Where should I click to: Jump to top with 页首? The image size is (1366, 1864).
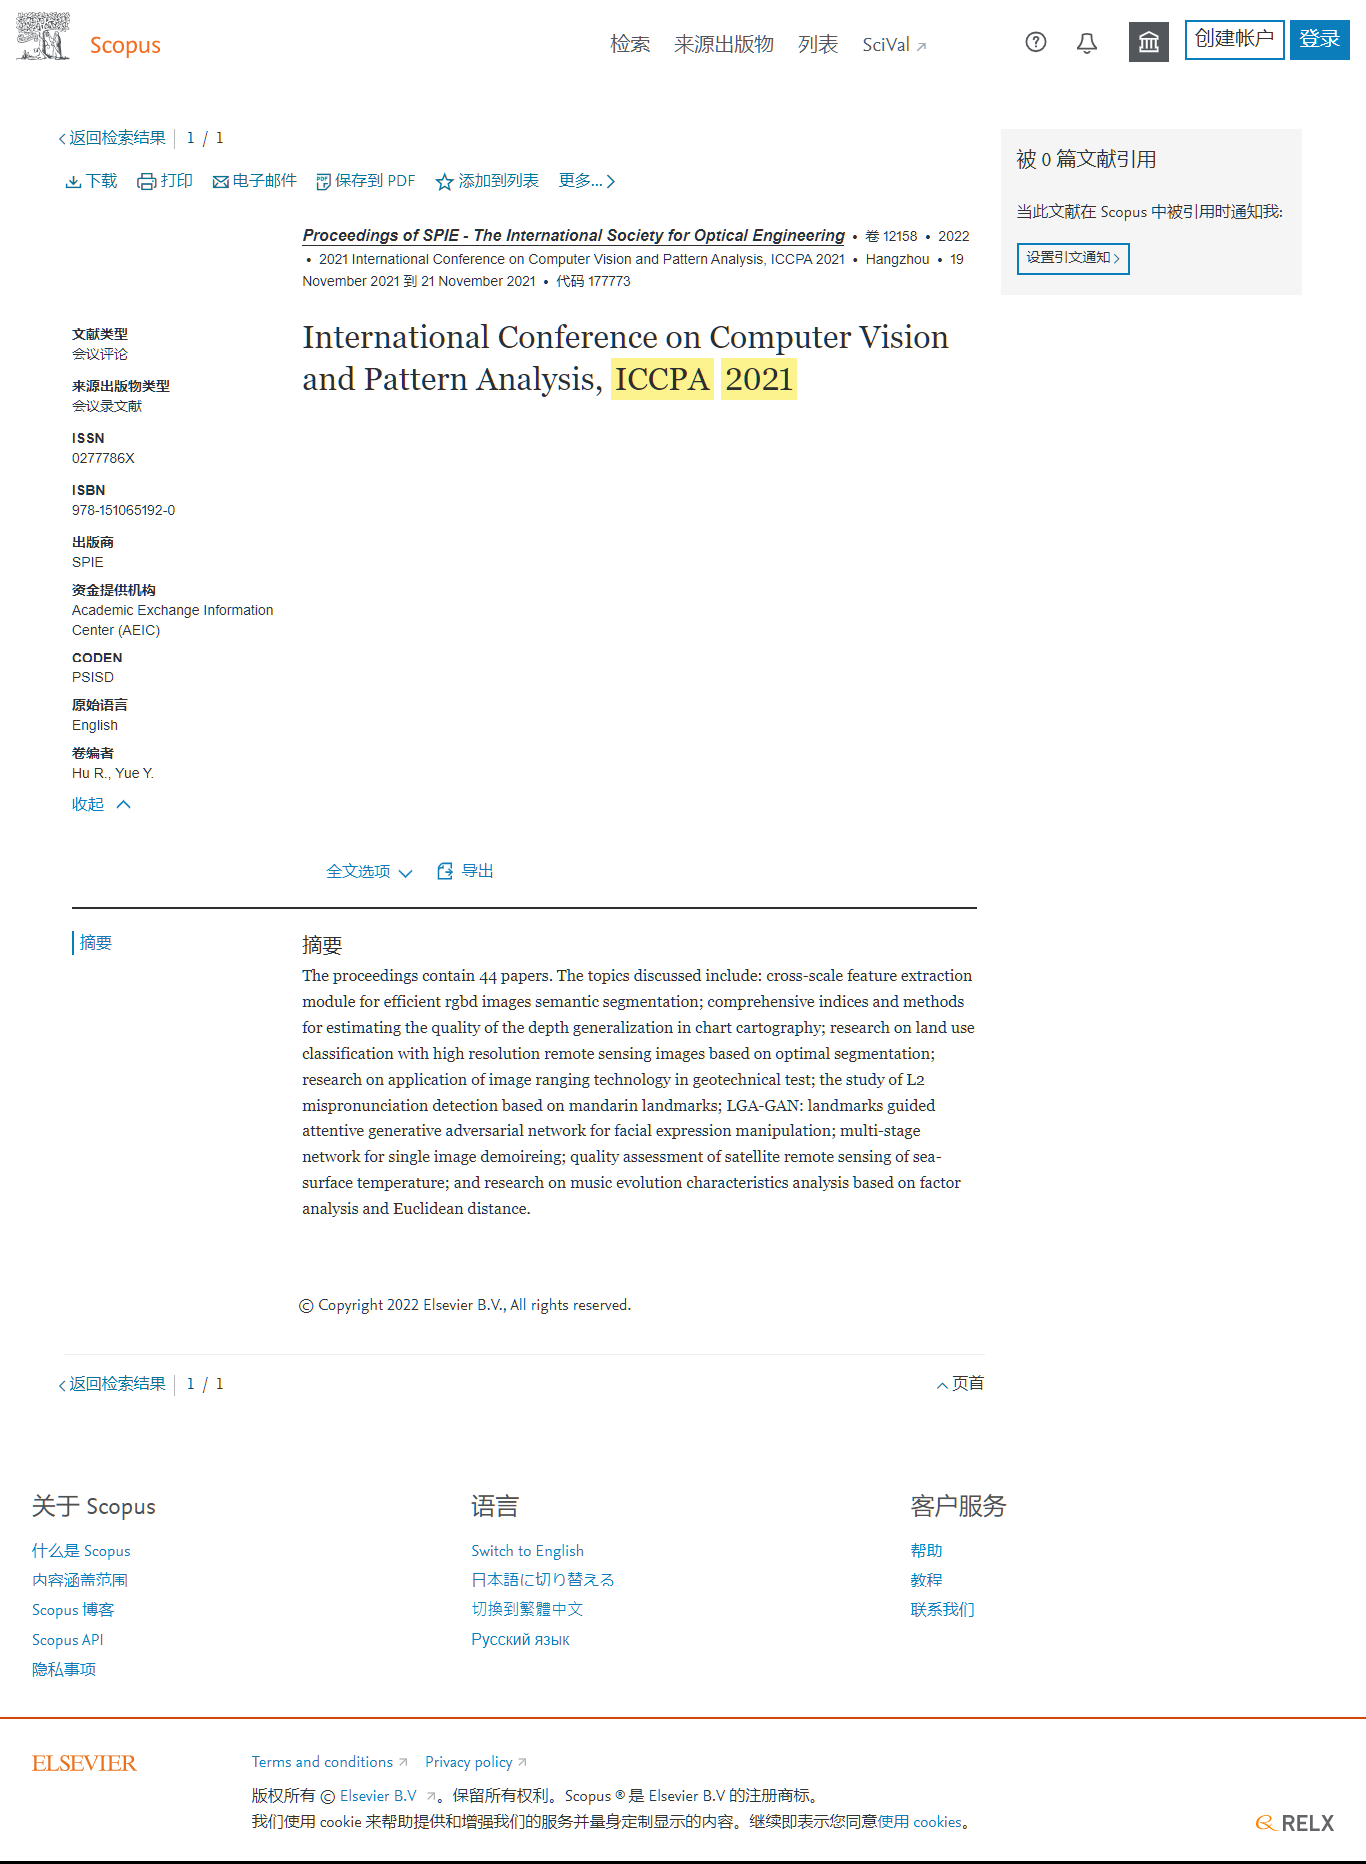tap(960, 1384)
